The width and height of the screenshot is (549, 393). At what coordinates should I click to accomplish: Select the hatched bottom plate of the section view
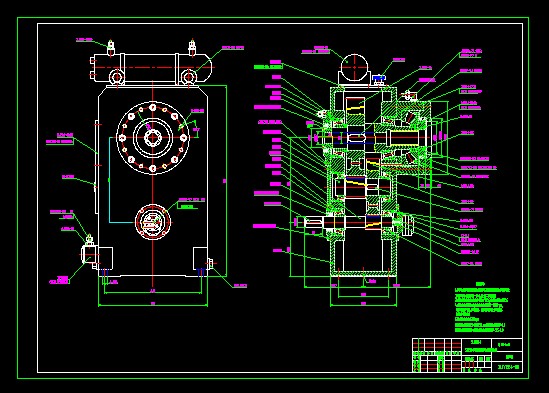tap(364, 274)
